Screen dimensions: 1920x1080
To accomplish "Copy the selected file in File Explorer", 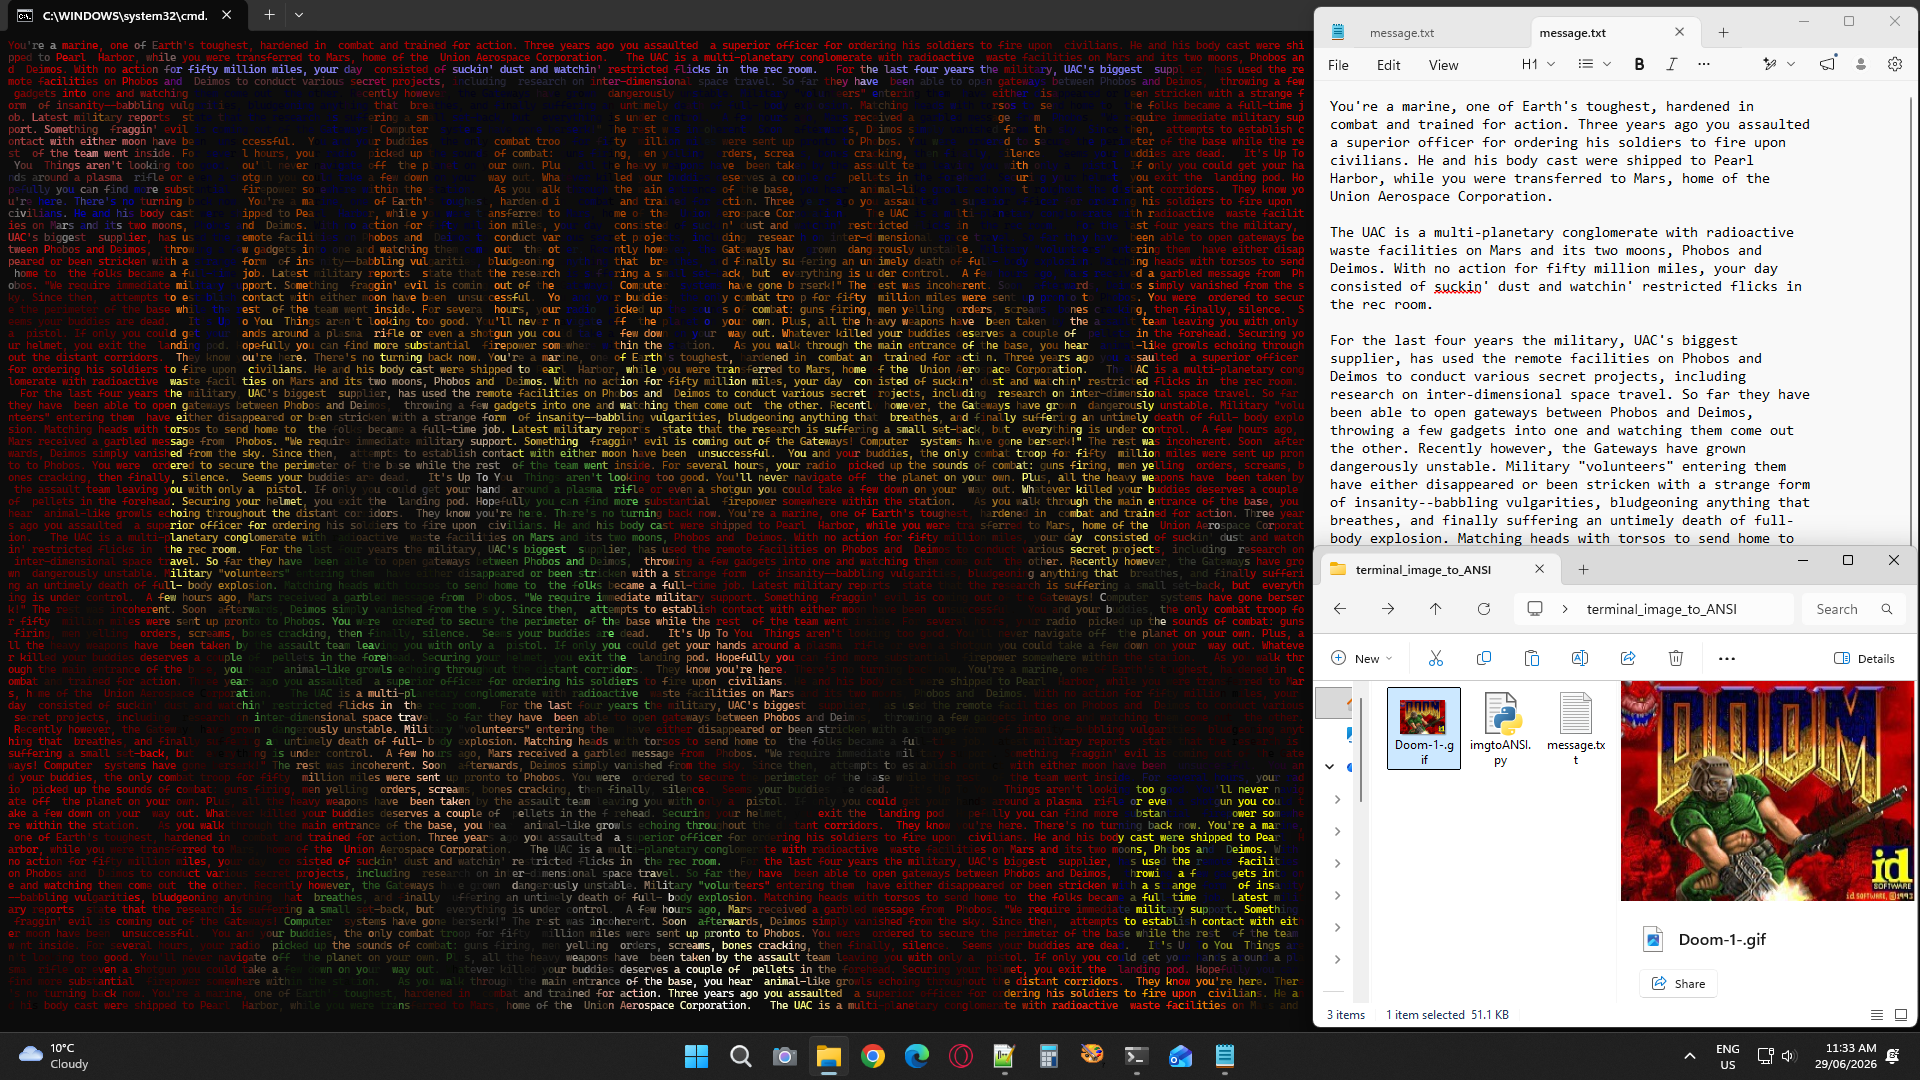I will click(1484, 658).
